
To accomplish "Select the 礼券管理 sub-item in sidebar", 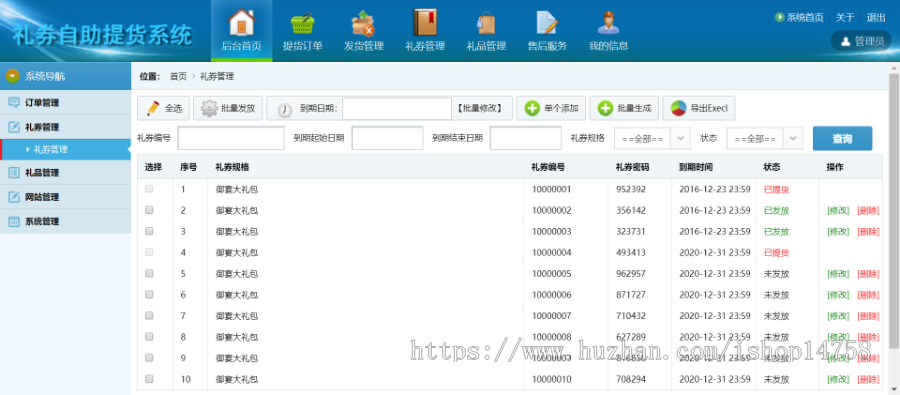I will pyautogui.click(x=65, y=149).
